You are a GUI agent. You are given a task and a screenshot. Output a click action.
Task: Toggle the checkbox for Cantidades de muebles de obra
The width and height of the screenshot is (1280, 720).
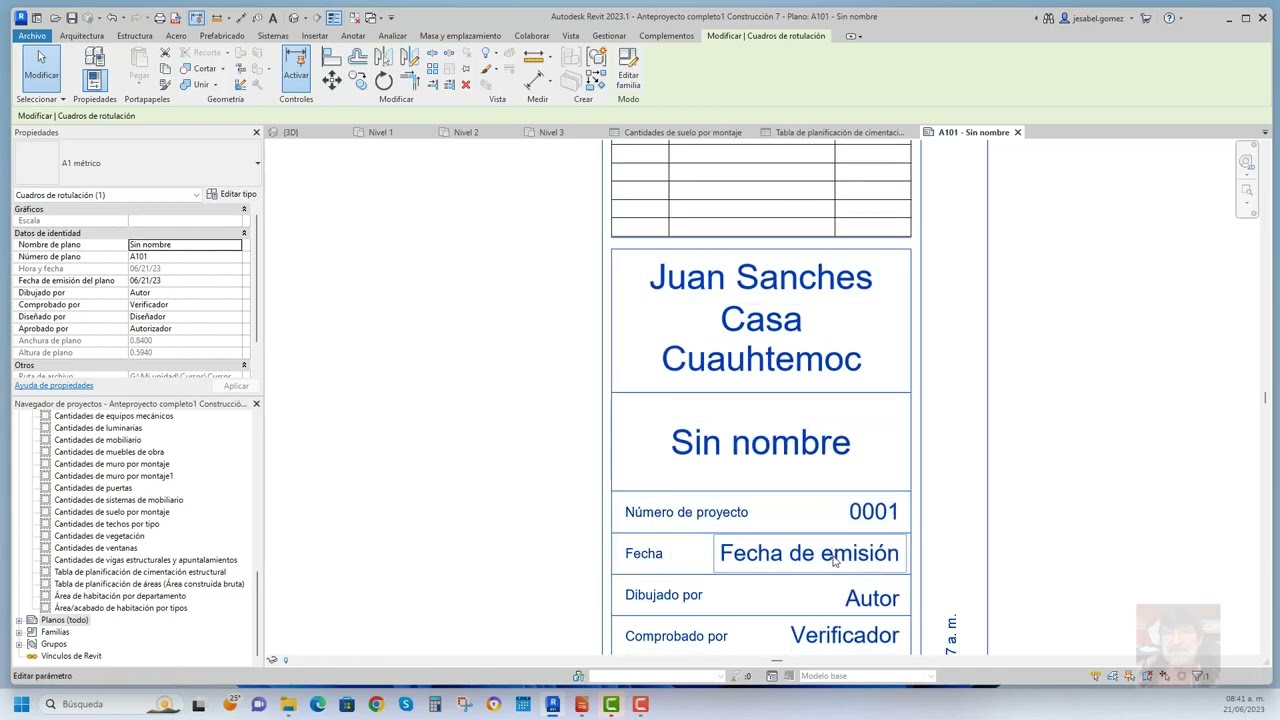[45, 452]
